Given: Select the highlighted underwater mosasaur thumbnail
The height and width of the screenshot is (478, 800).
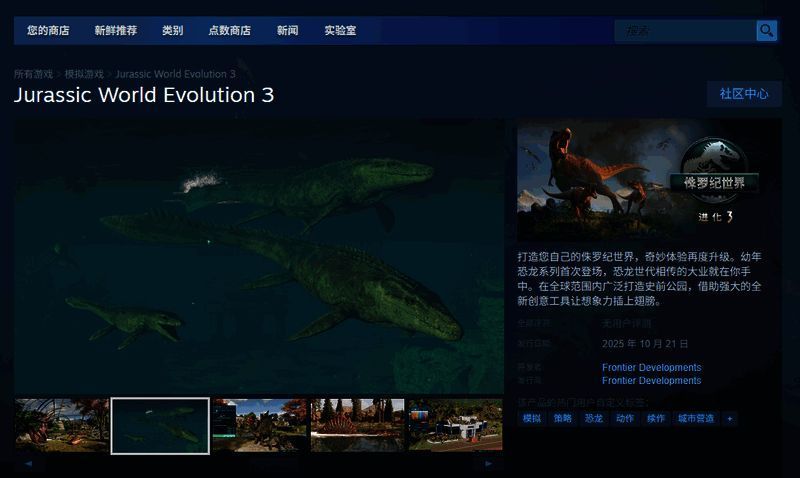Looking at the screenshot, I should point(160,426).
